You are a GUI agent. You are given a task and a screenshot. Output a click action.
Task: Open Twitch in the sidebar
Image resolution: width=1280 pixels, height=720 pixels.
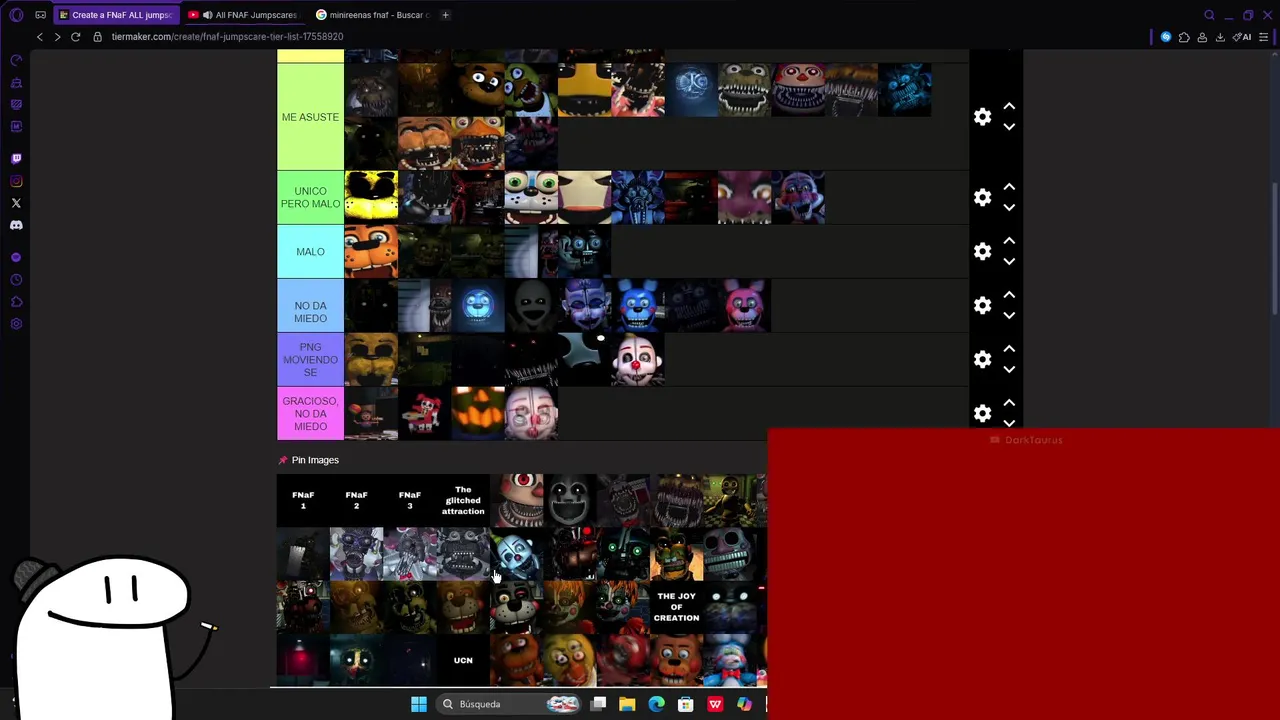coord(16,159)
